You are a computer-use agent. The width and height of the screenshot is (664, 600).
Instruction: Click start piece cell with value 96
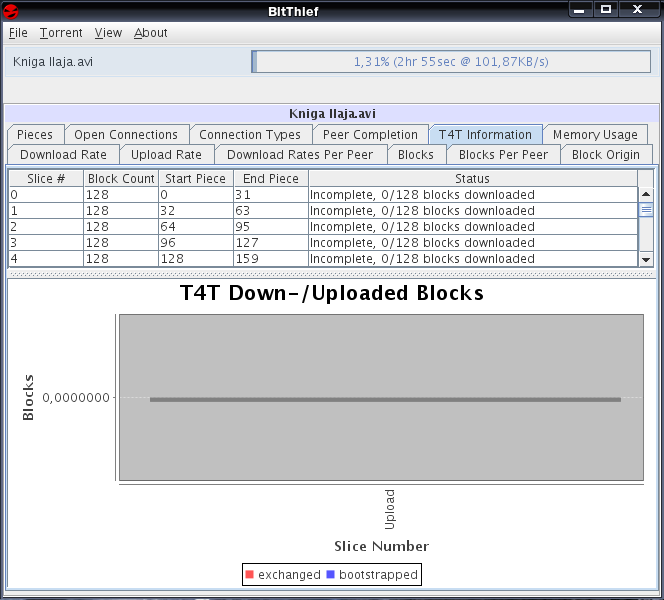196,243
